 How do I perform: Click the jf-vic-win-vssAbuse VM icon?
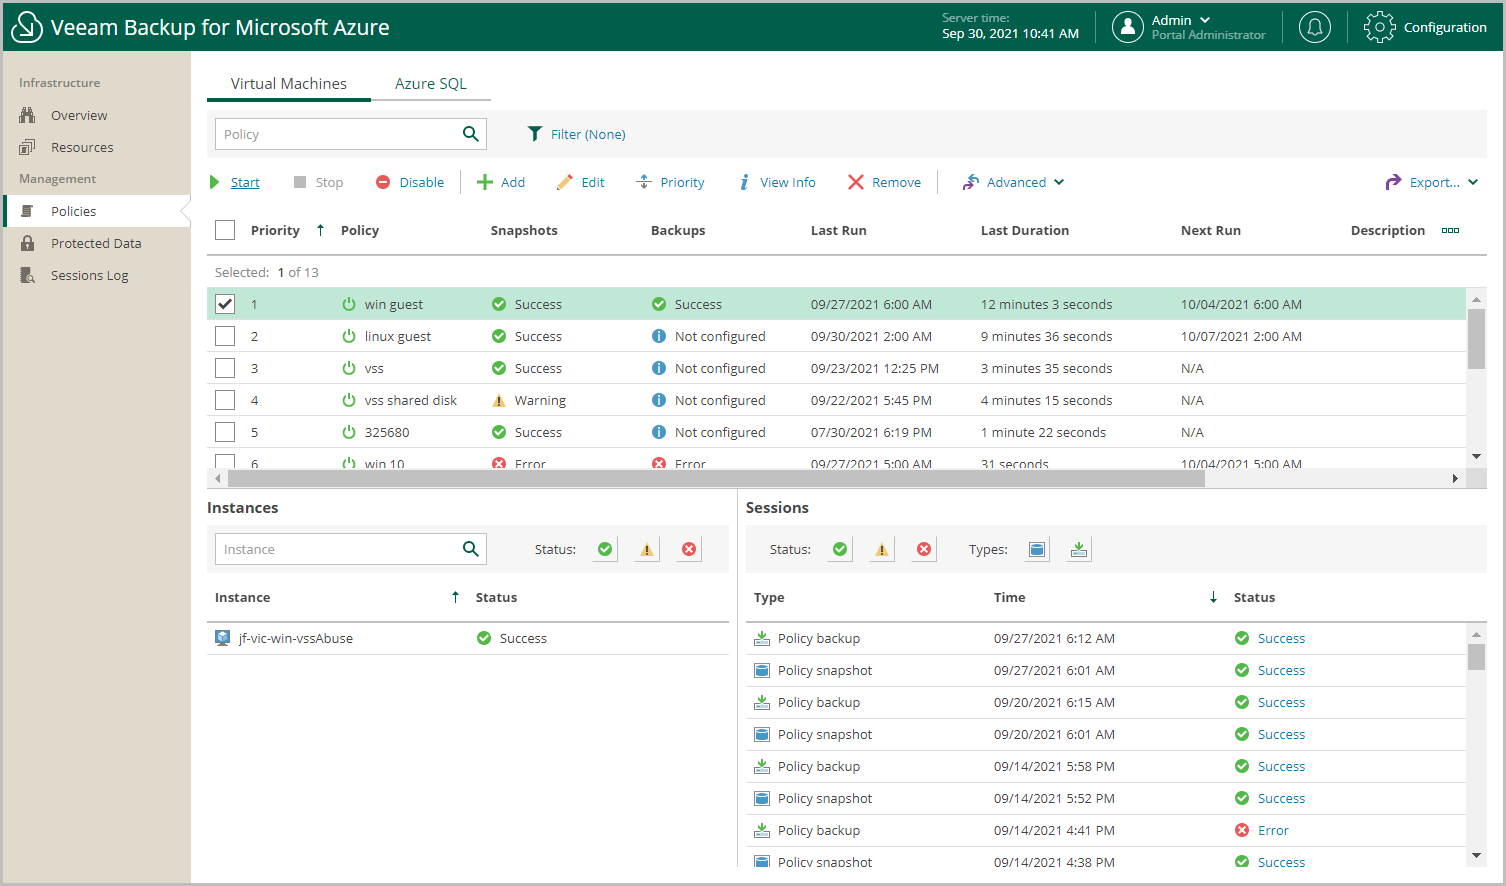pos(223,638)
